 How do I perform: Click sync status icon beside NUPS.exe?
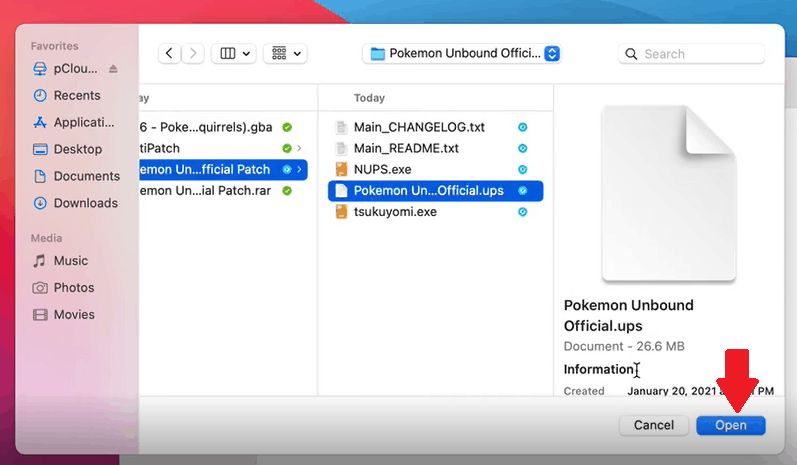[523, 170]
